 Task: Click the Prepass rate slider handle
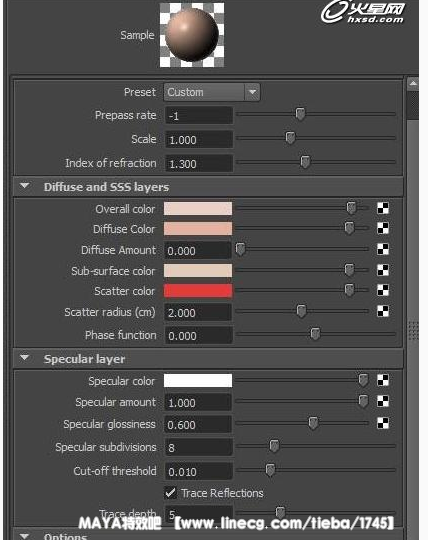click(x=300, y=114)
